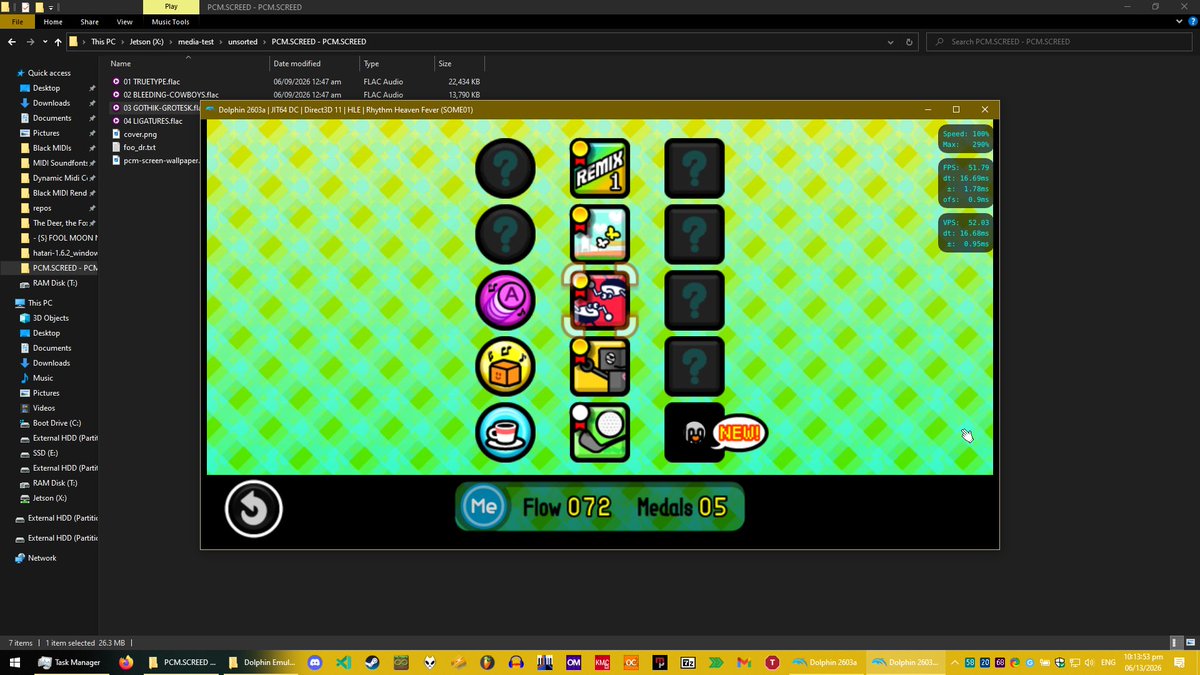The image size is (1200, 675).
Task: Go back with Explorer's back arrow
Action: 12,42
